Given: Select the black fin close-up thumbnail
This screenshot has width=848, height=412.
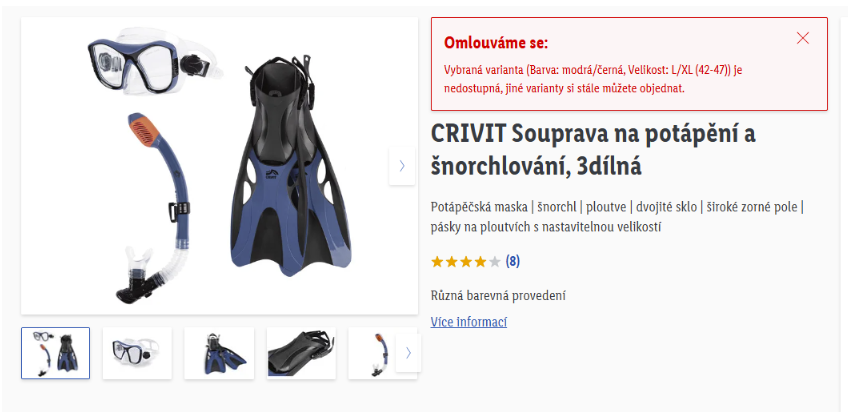Looking at the screenshot, I should click(301, 353).
